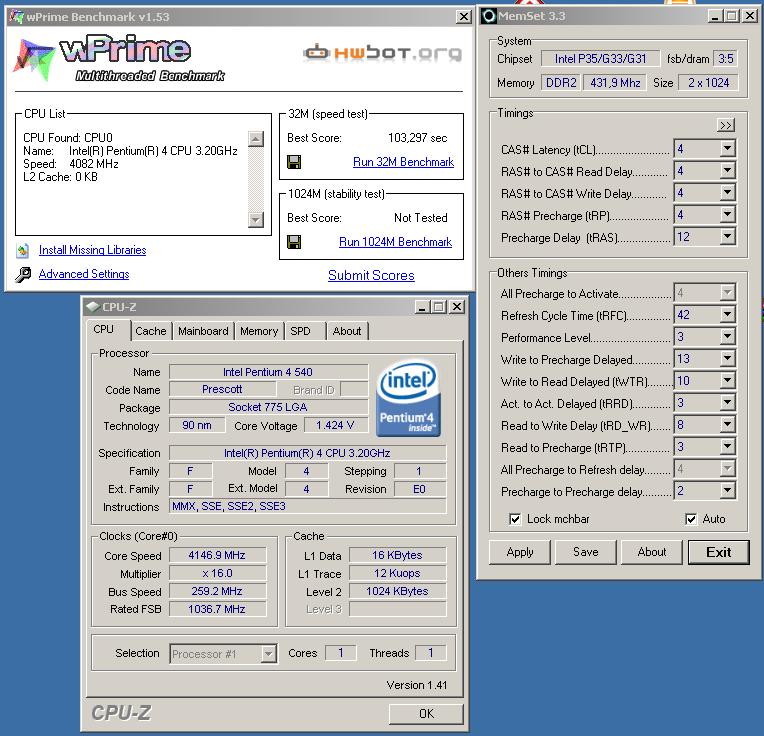Click the Instructions MMX, SSE field
The height and width of the screenshot is (736, 764).
(x=307, y=507)
